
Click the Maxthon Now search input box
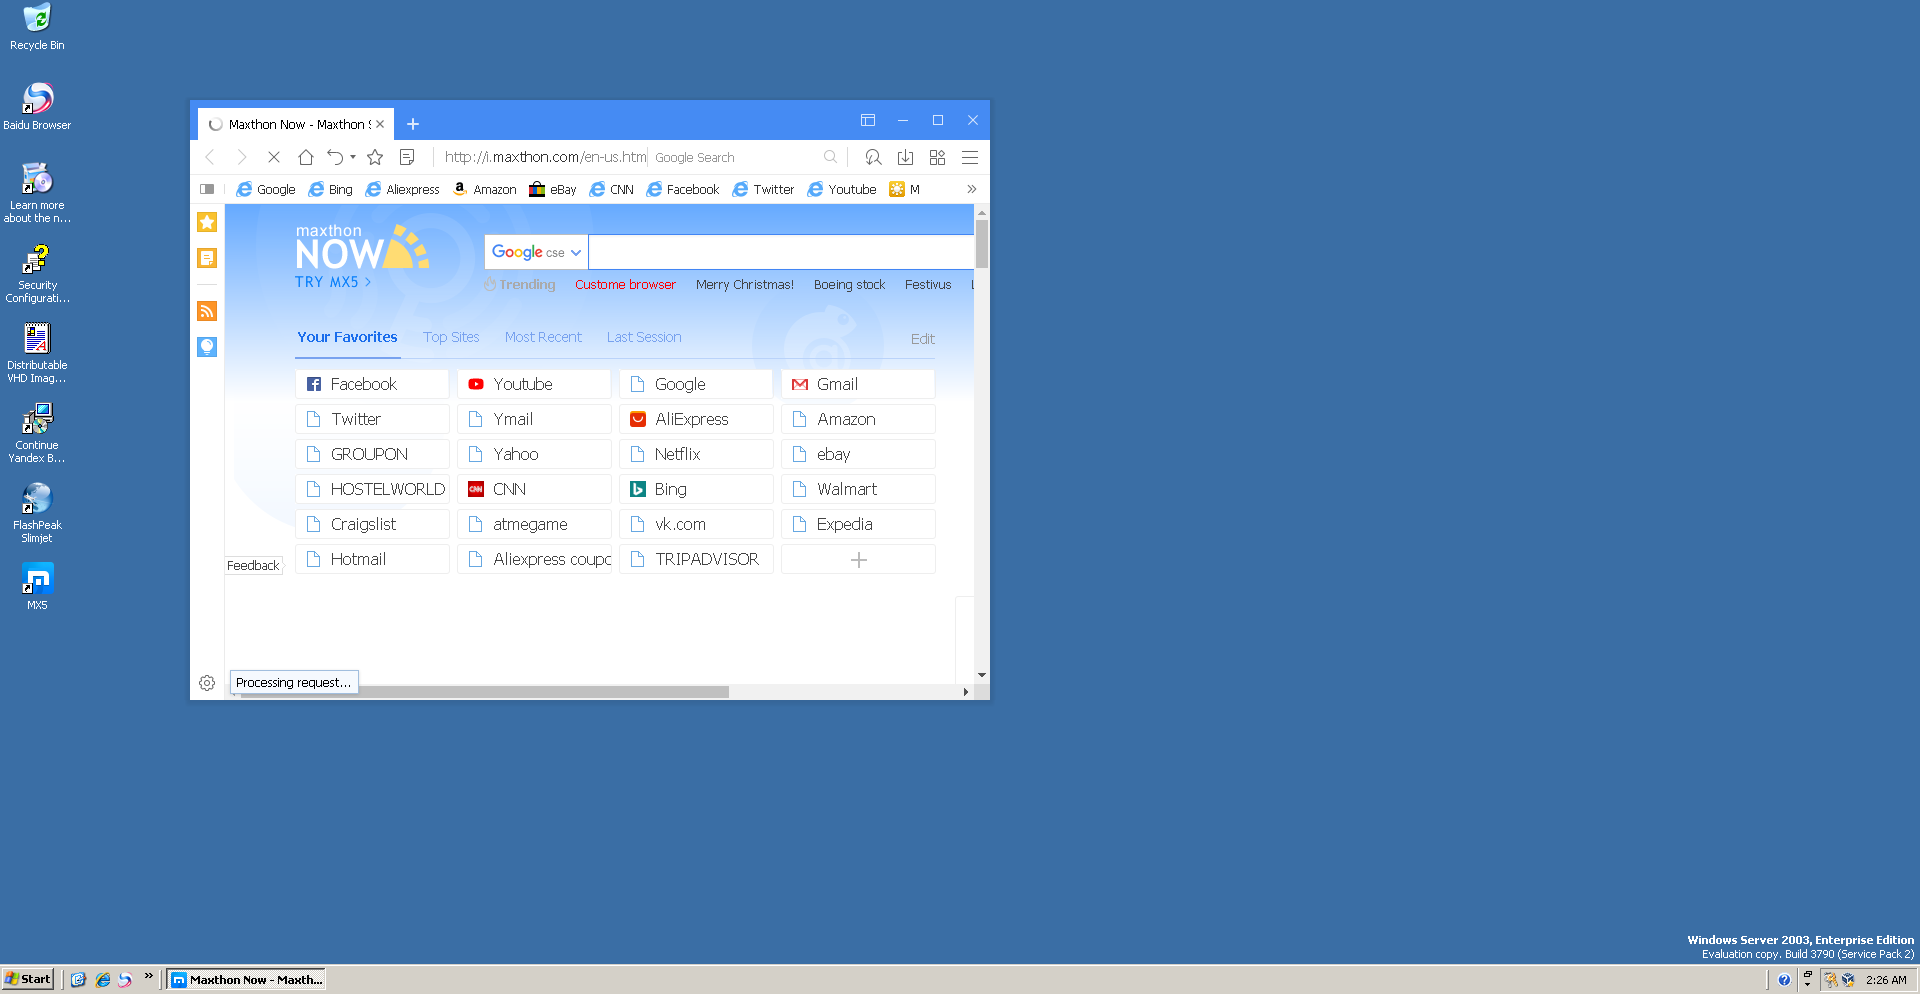point(780,252)
